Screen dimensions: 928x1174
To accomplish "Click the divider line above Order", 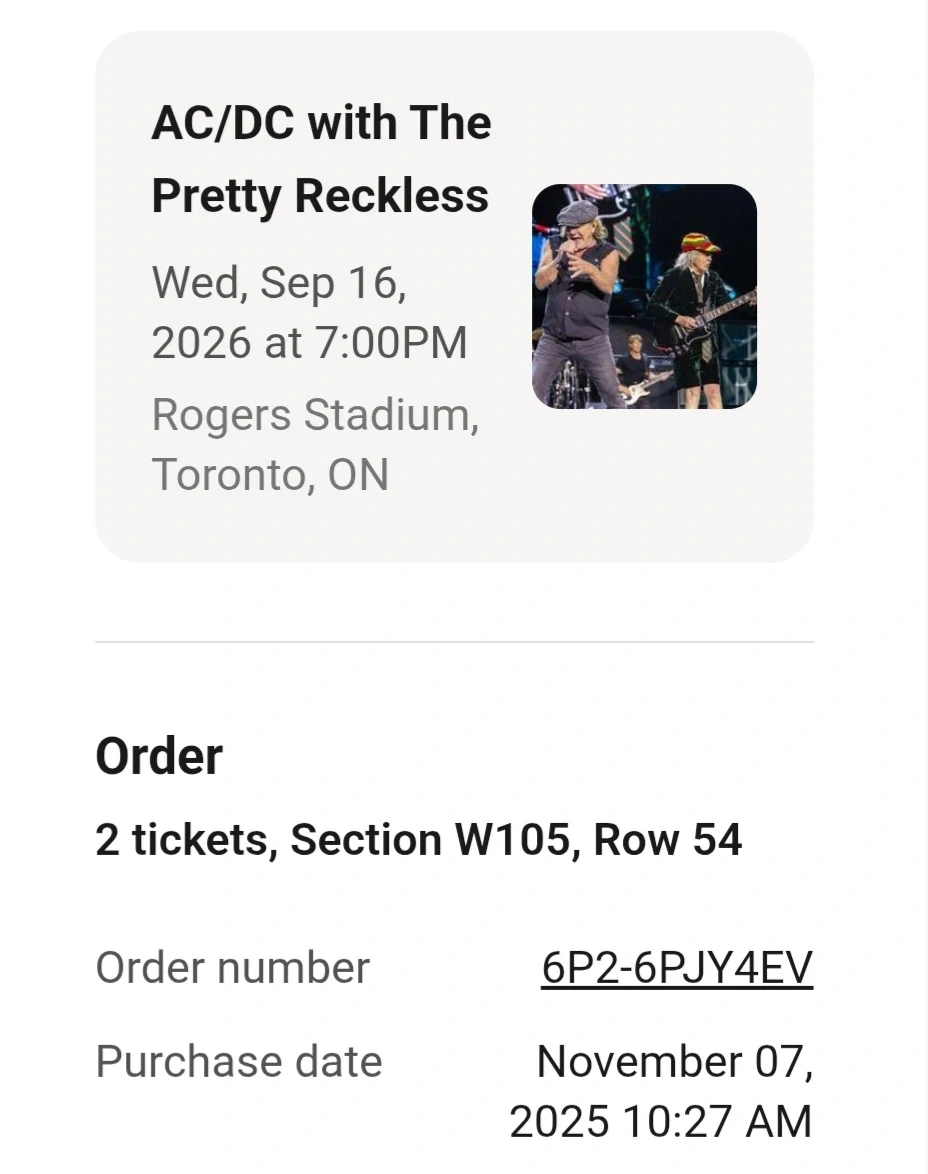I will (x=454, y=642).
